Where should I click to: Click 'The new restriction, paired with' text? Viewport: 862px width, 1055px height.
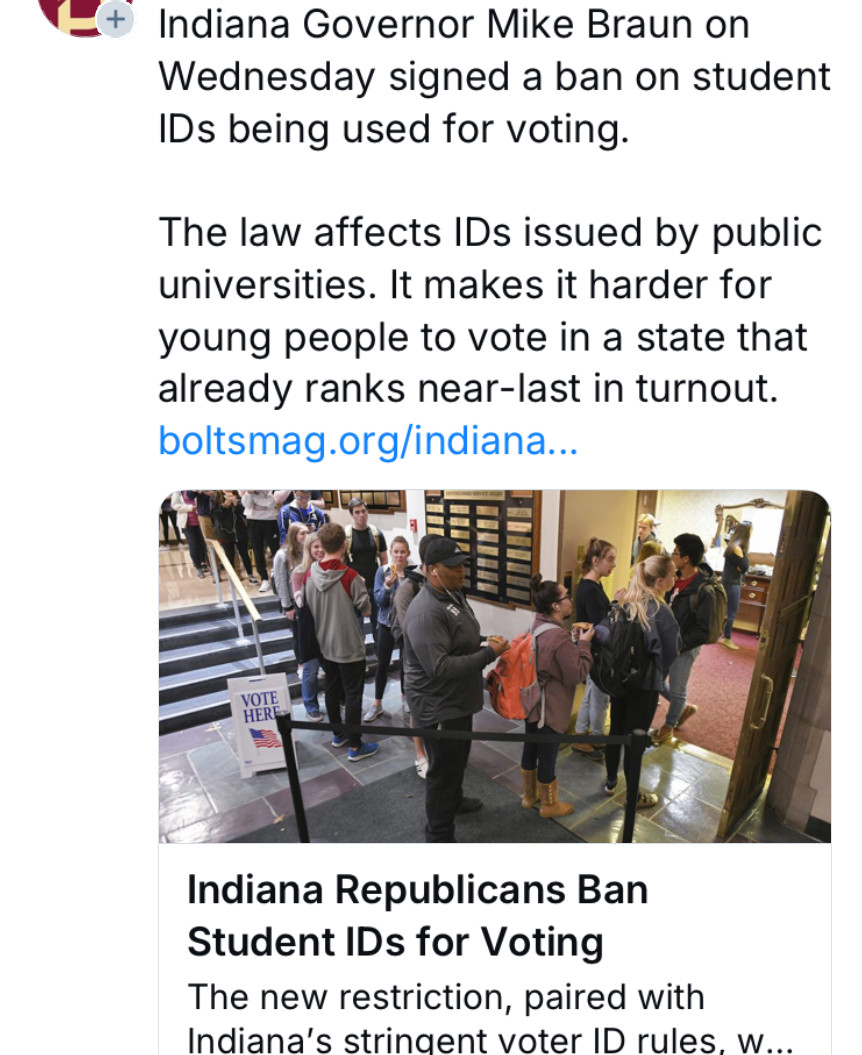(445, 996)
